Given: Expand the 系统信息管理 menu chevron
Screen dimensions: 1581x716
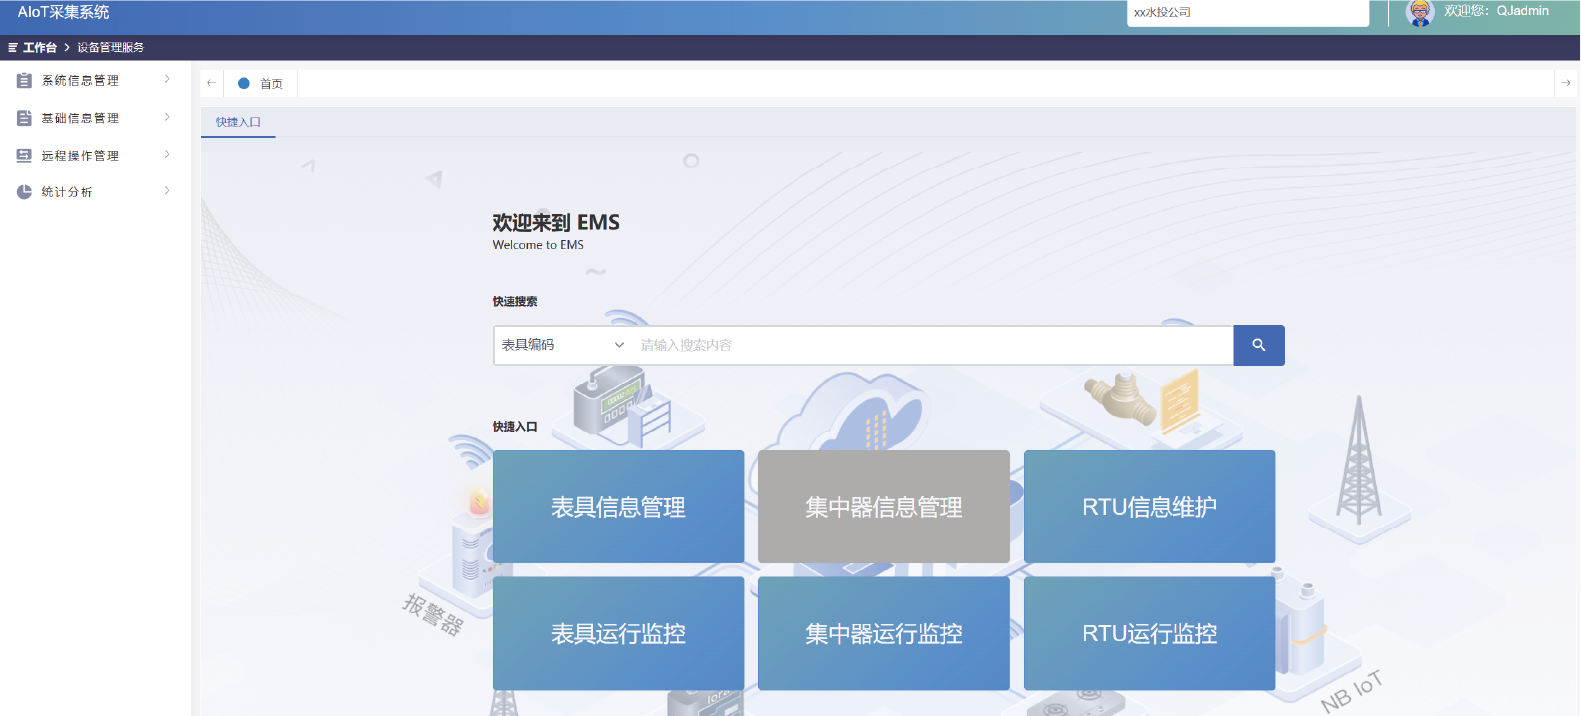Looking at the screenshot, I should coord(167,79).
